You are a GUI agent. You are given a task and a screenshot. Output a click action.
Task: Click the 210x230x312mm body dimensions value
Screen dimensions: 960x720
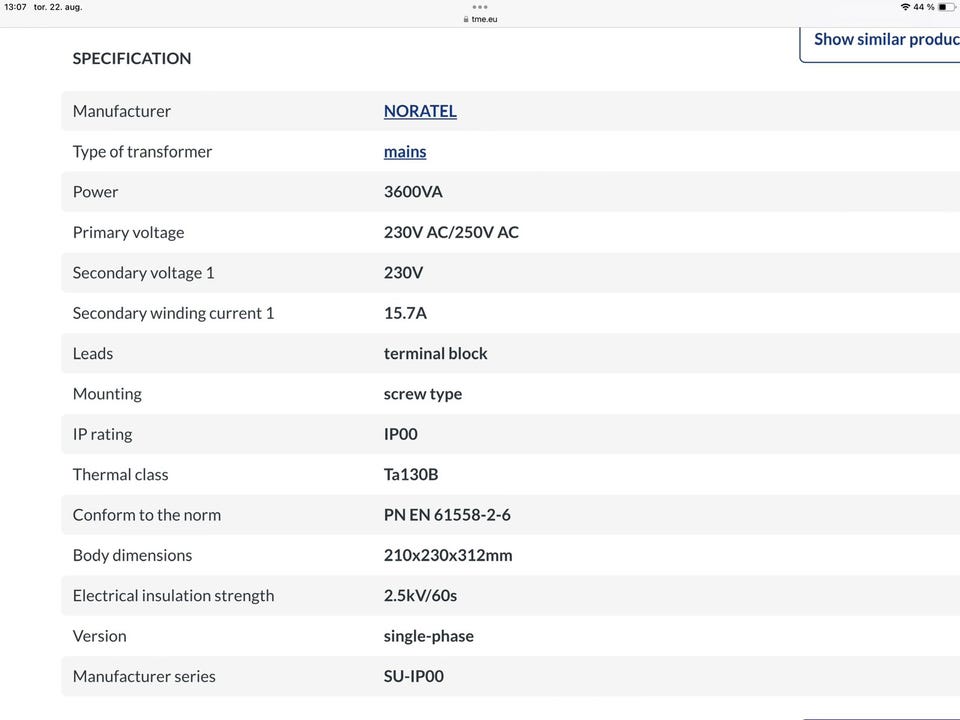(x=448, y=555)
